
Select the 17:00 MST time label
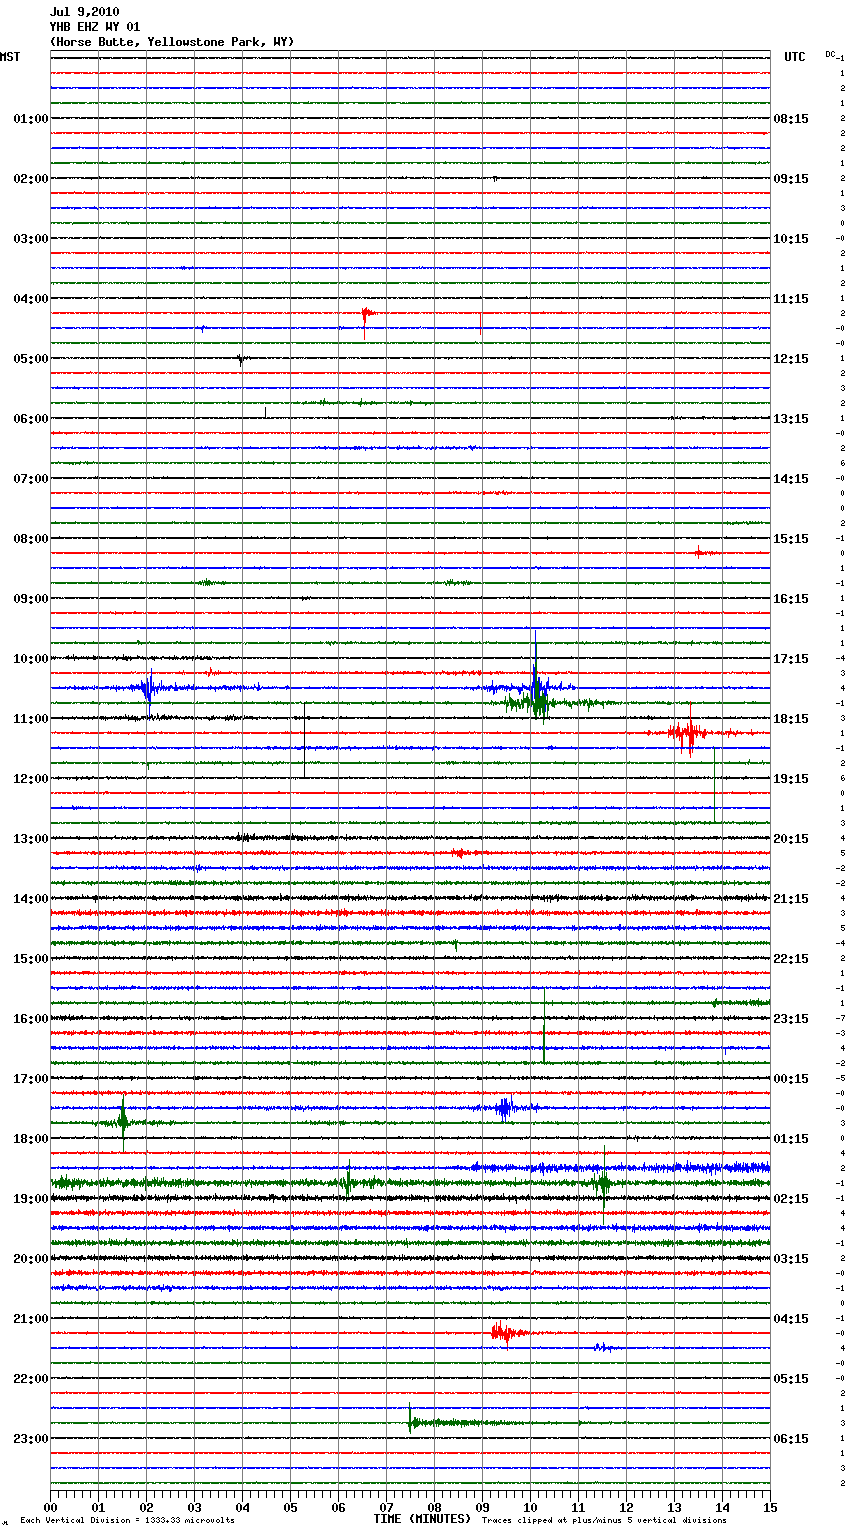(31, 1079)
